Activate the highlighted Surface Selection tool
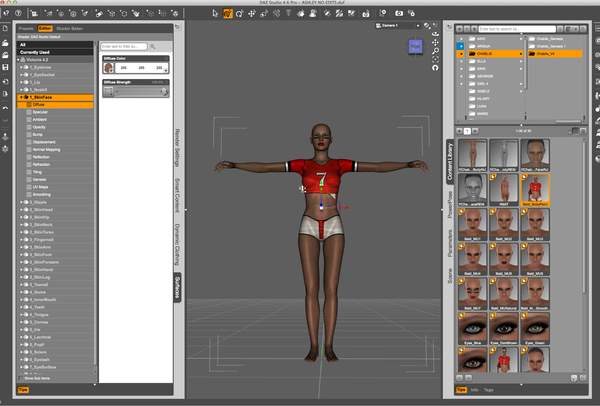600x406 pixels. click(228, 13)
